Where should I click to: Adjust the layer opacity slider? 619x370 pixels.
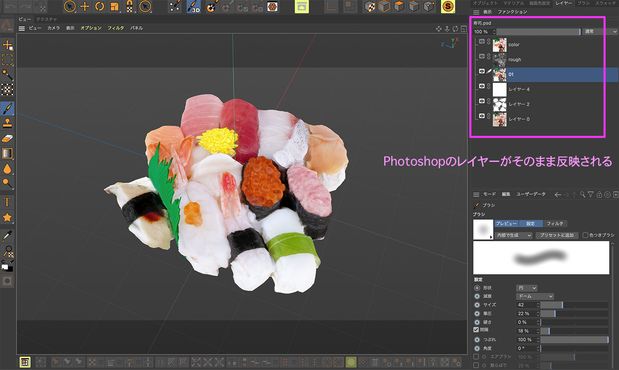coord(538,31)
